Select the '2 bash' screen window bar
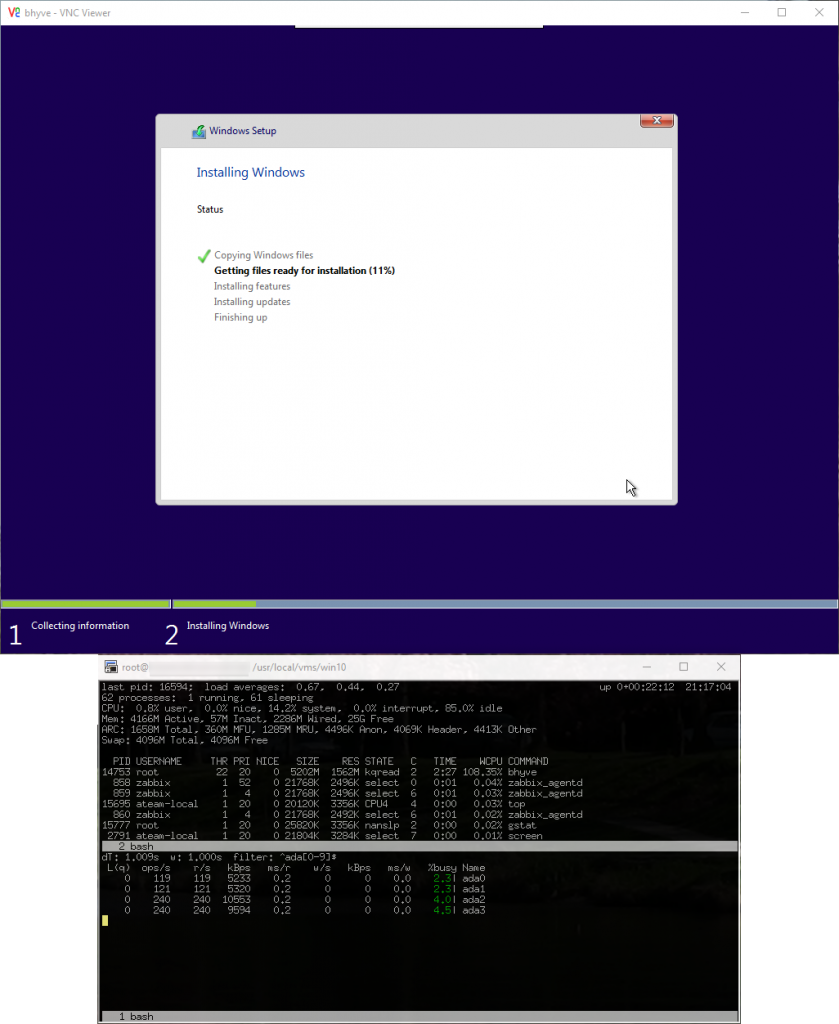 419,846
